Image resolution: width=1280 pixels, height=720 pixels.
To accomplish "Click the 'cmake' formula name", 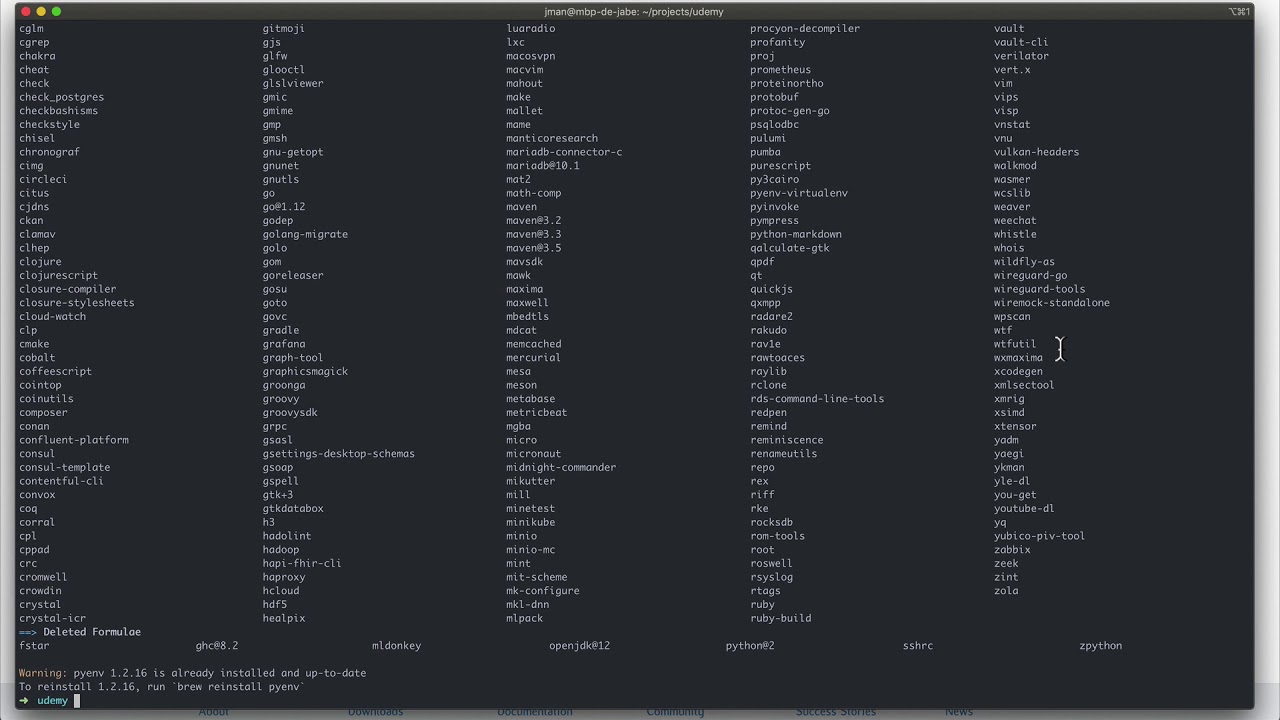I will coord(34,344).
